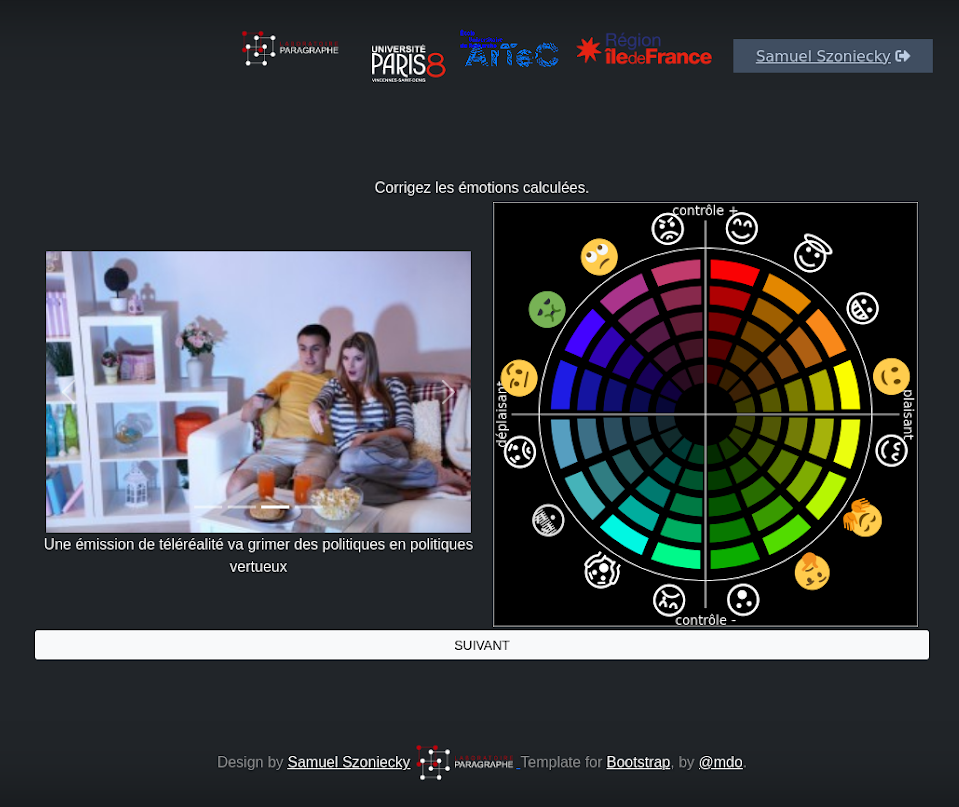Click the yellow worried face near déplaisant

pyautogui.click(x=519, y=378)
